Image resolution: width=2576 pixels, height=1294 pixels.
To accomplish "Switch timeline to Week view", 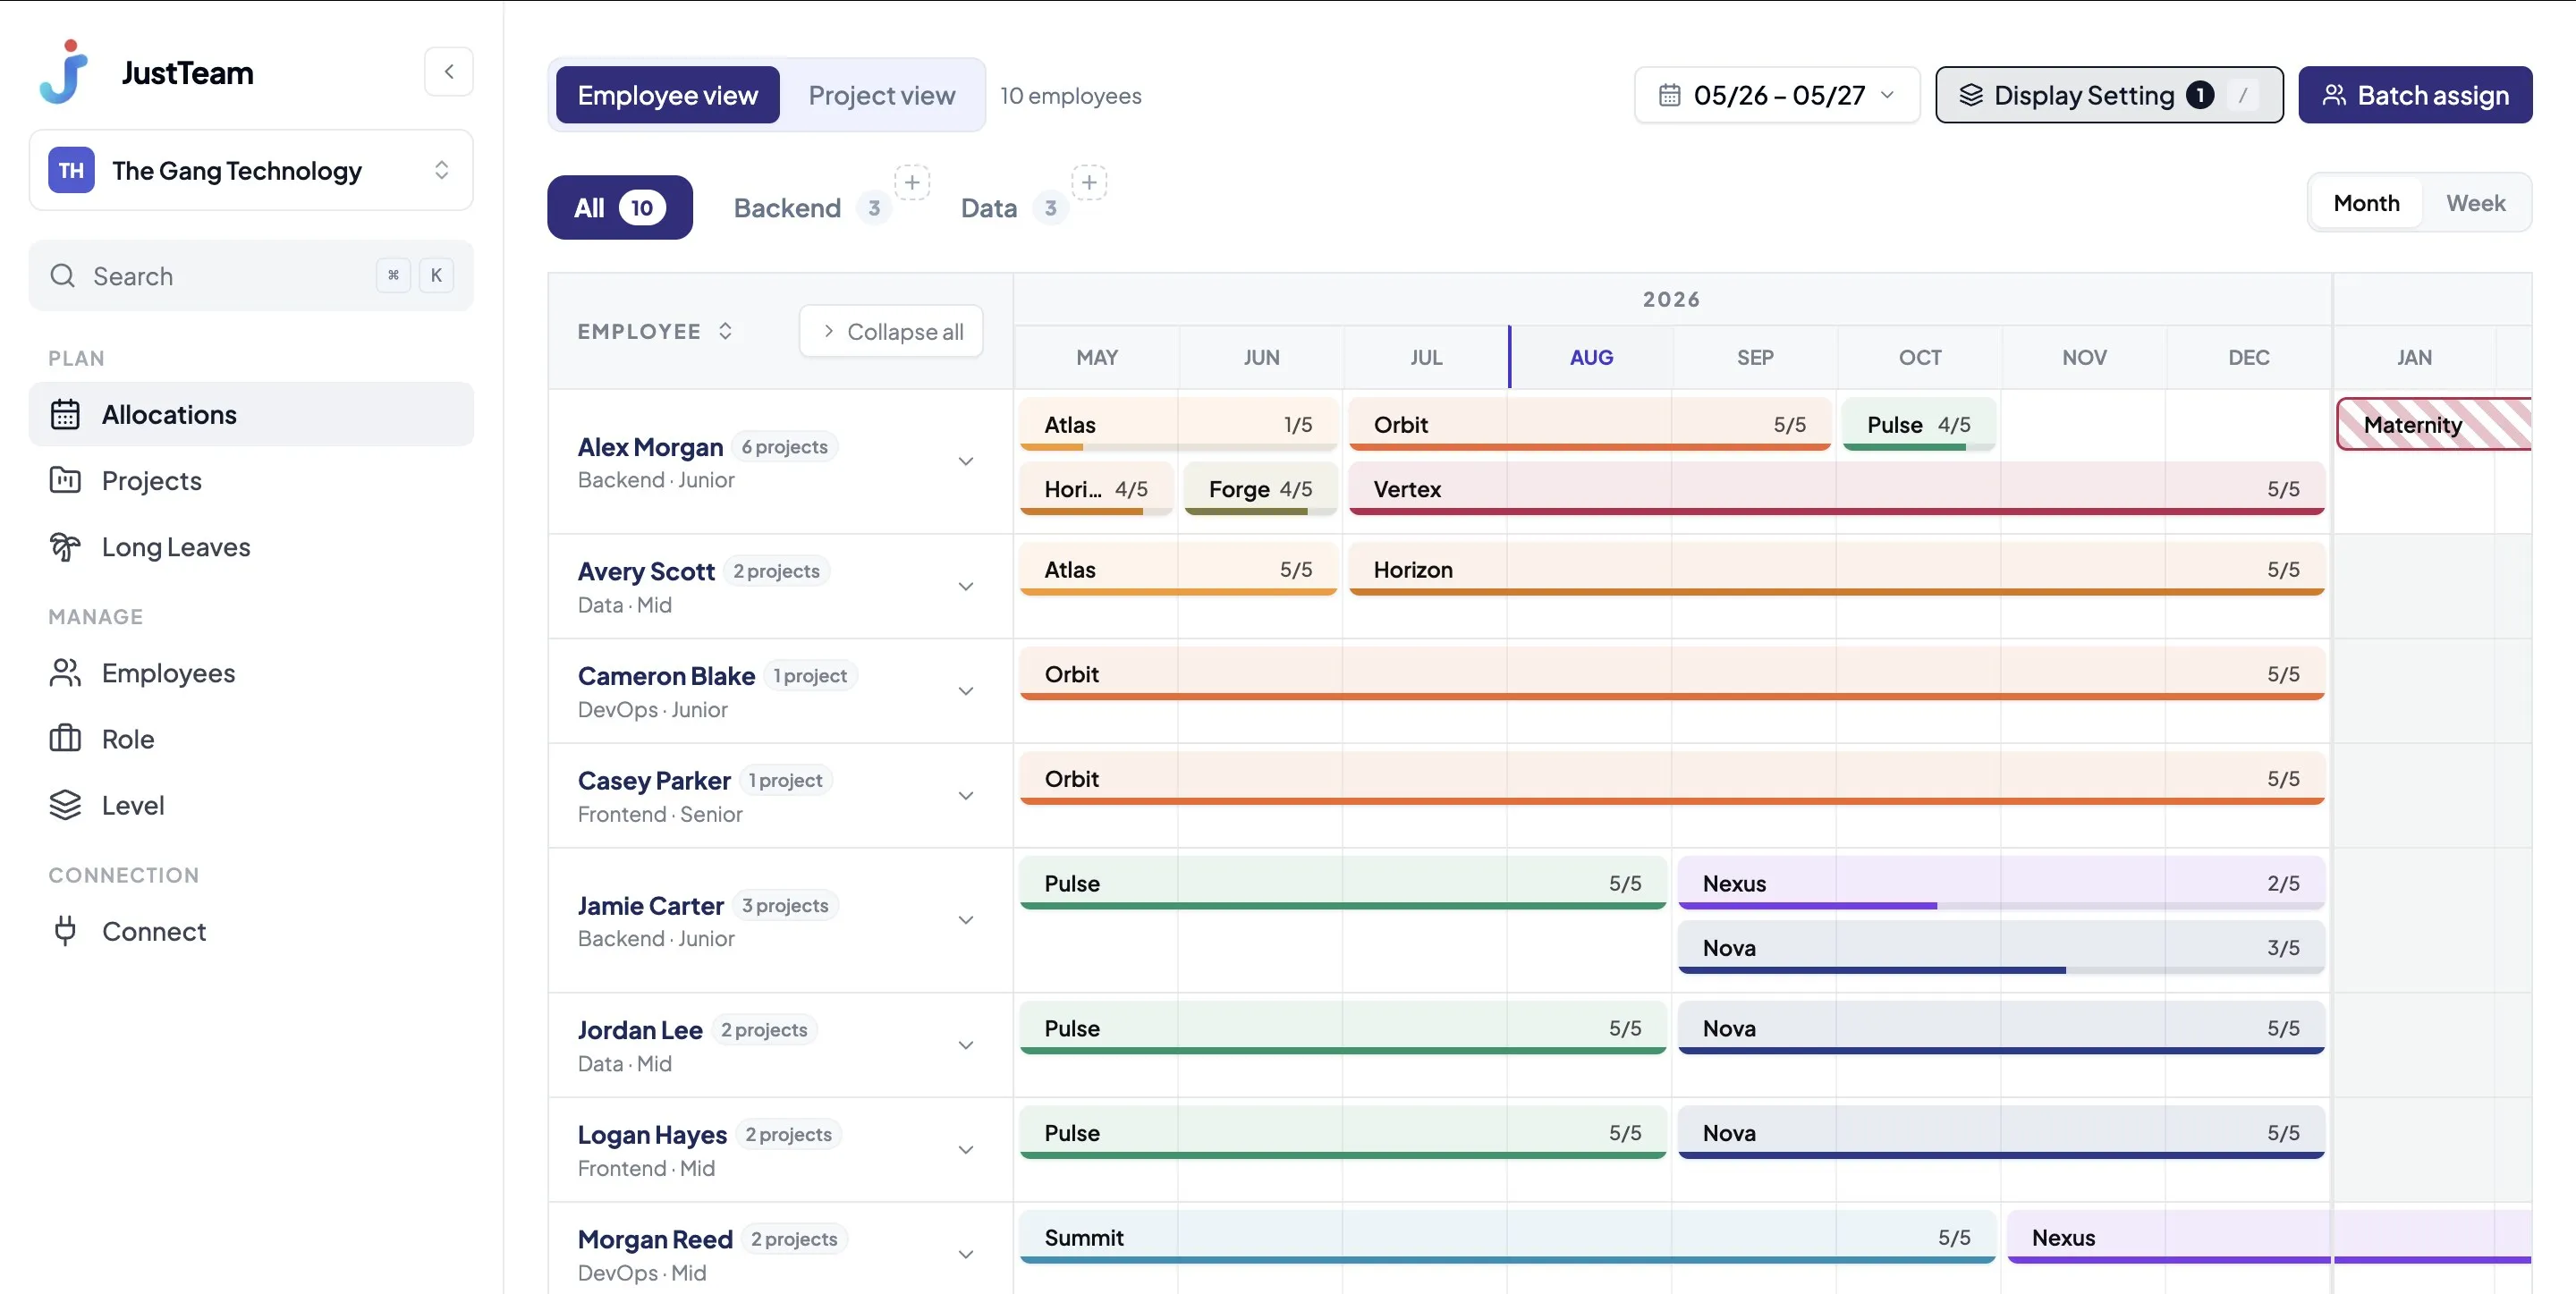I will pos(2475,203).
